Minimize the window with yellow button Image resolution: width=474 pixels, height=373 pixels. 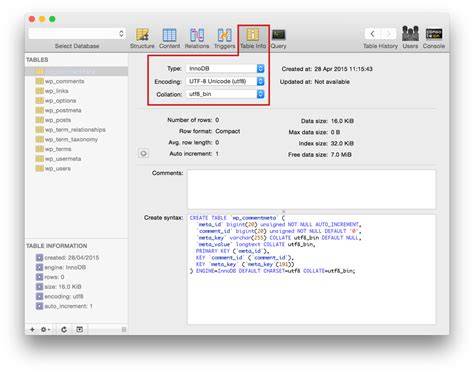click(x=42, y=19)
